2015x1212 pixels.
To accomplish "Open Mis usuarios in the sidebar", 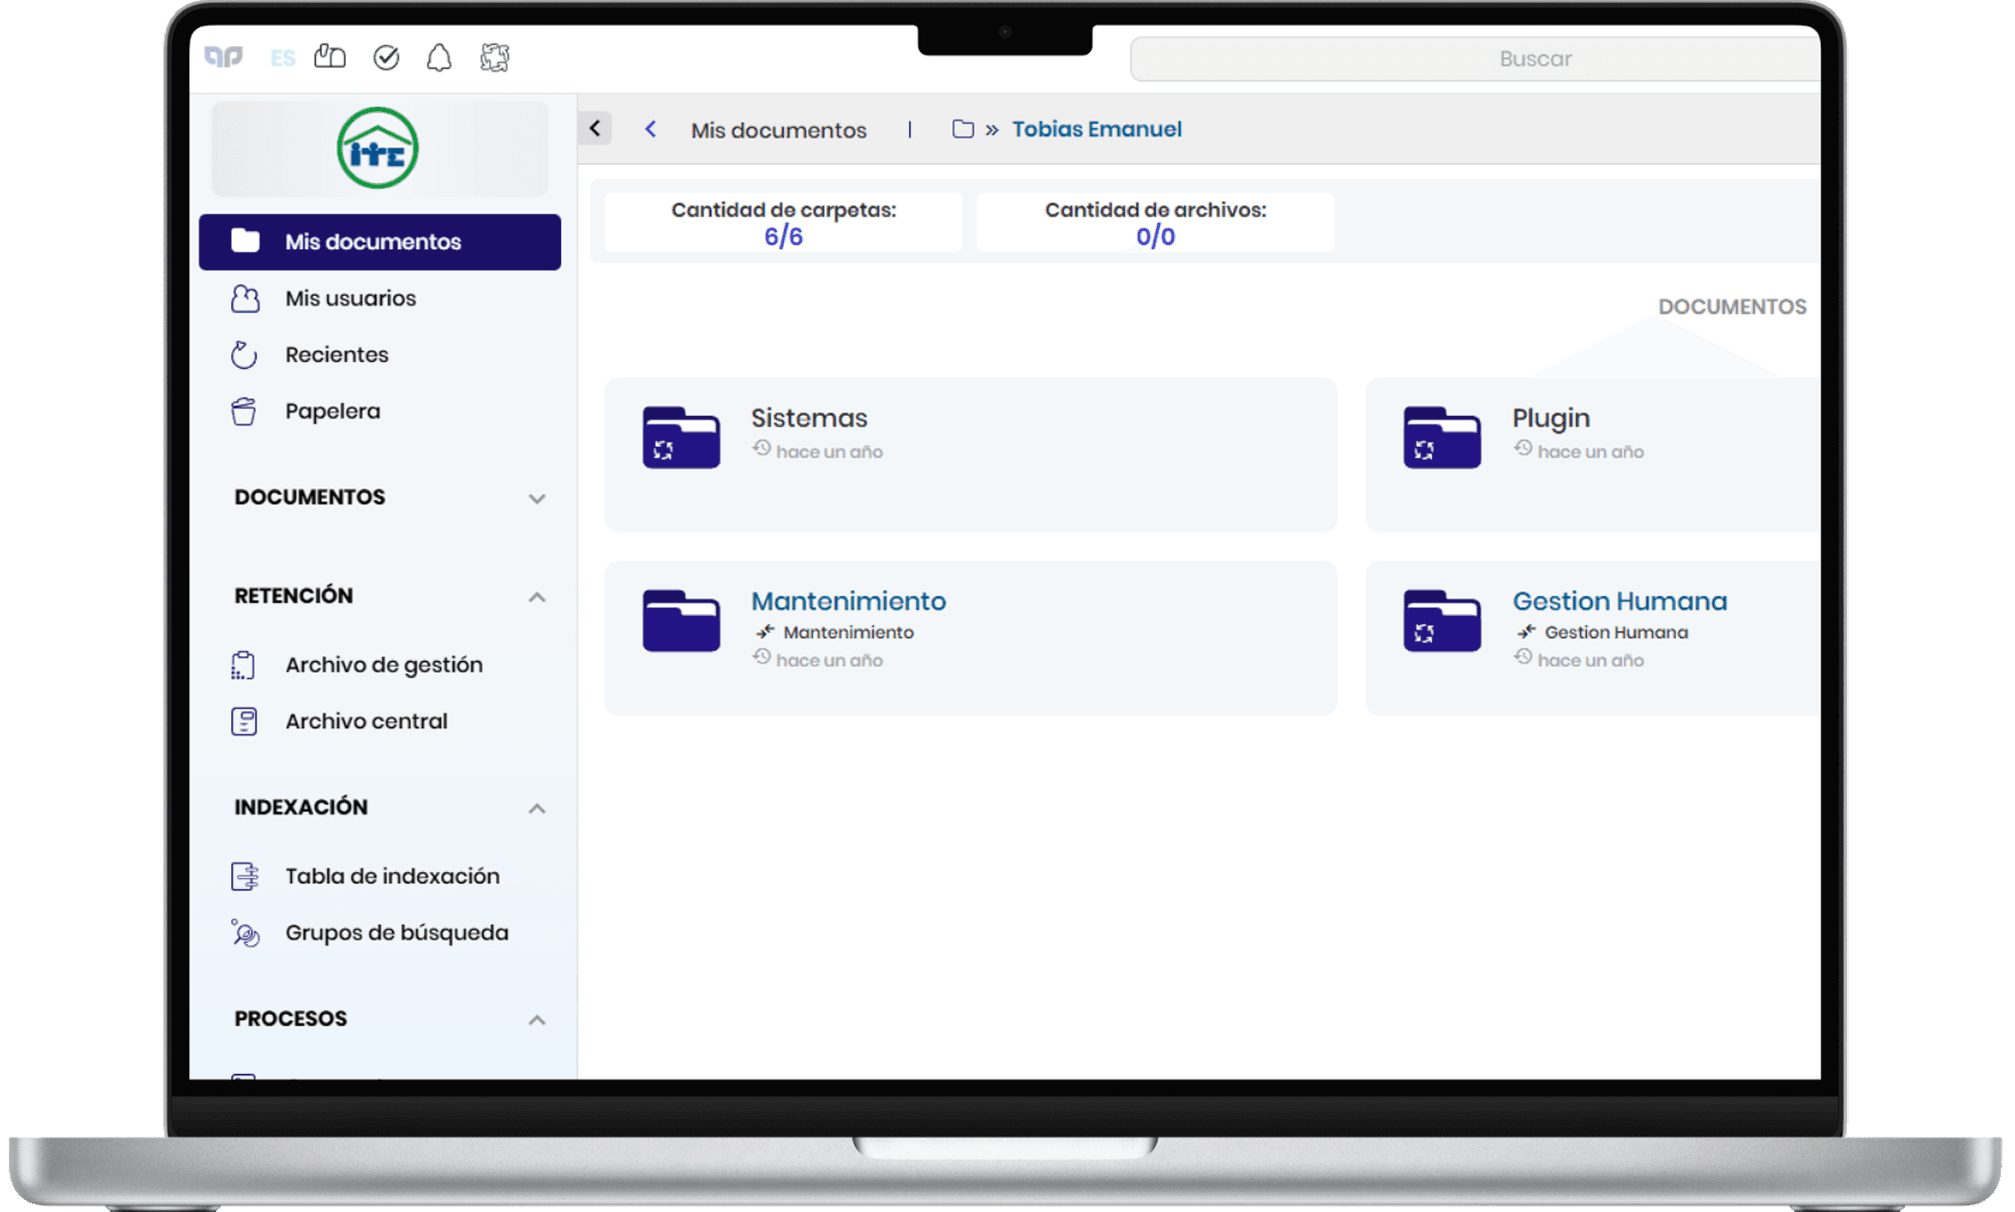I will coord(350,298).
